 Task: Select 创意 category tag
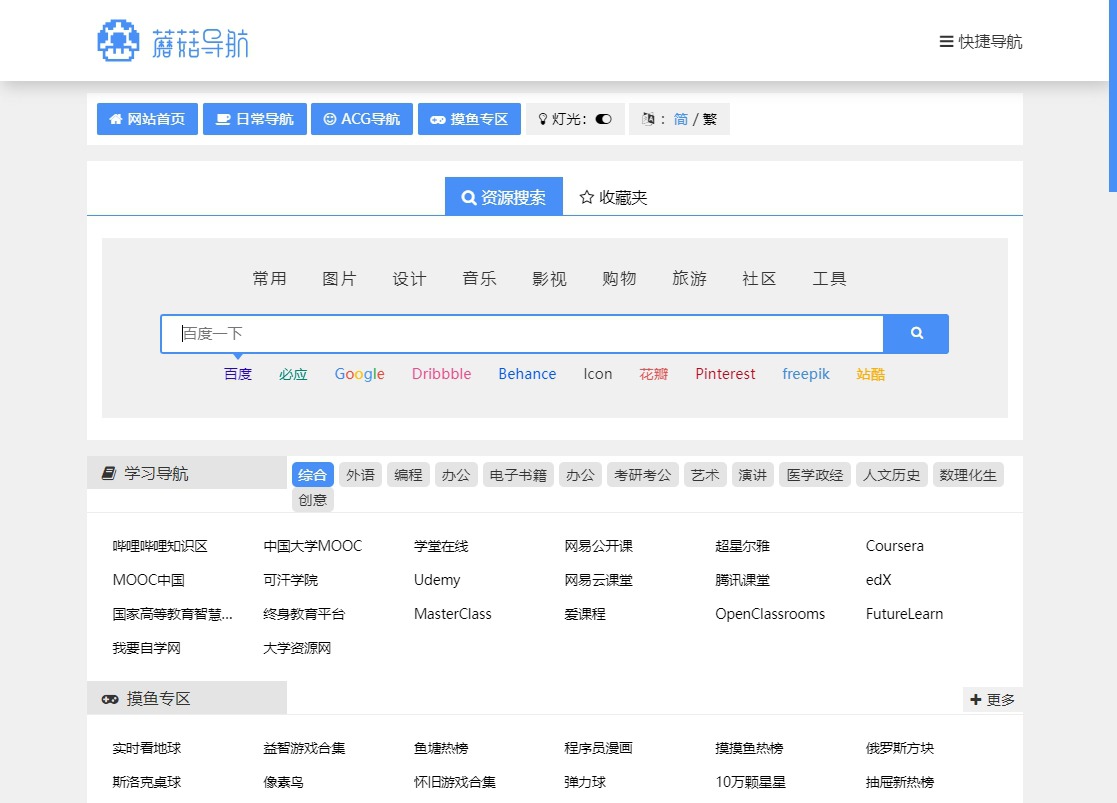pos(313,499)
